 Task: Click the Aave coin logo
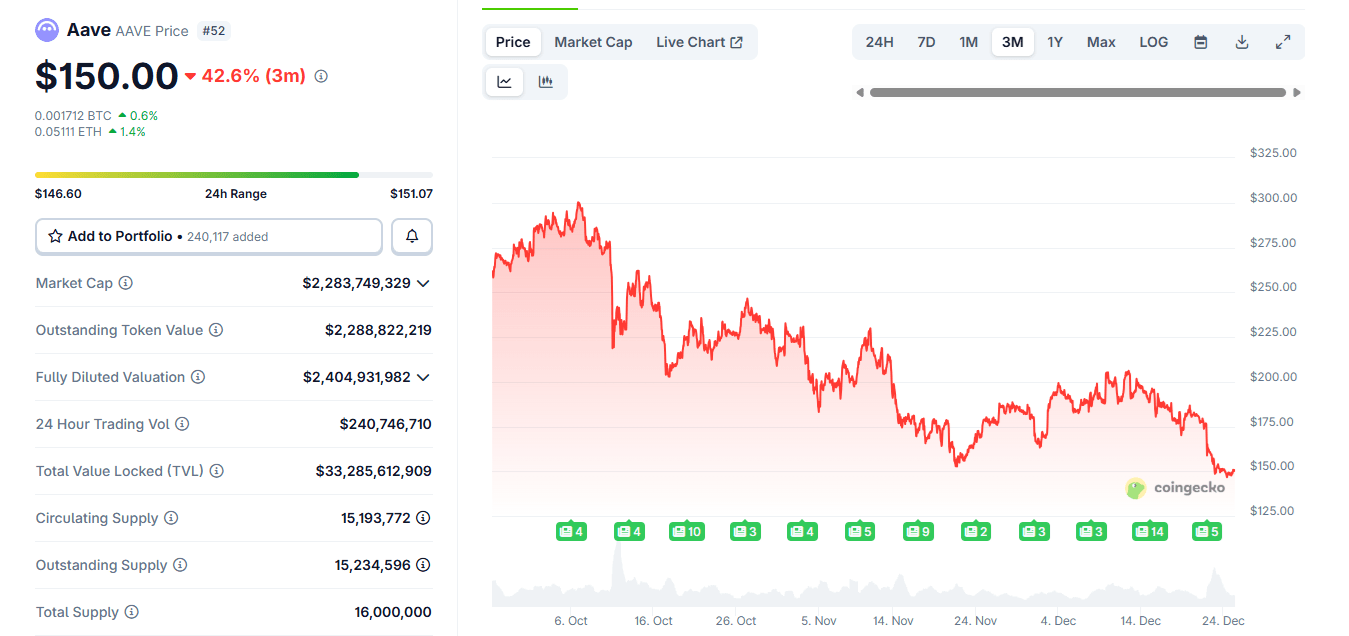tap(46, 29)
